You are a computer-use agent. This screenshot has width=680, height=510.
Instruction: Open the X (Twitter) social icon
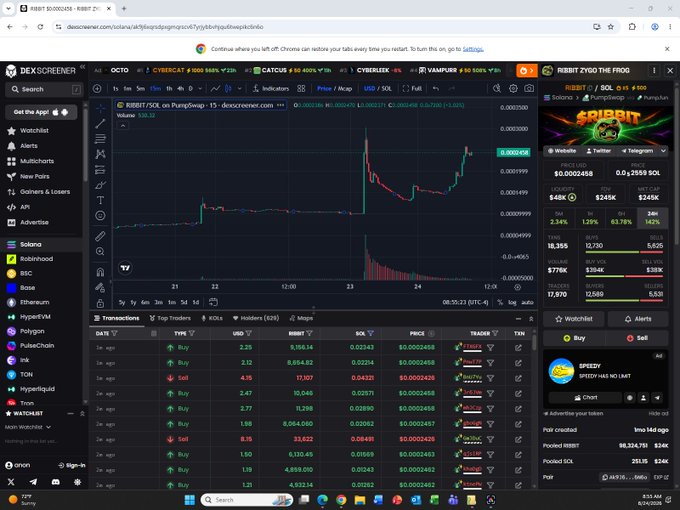tap(11, 482)
